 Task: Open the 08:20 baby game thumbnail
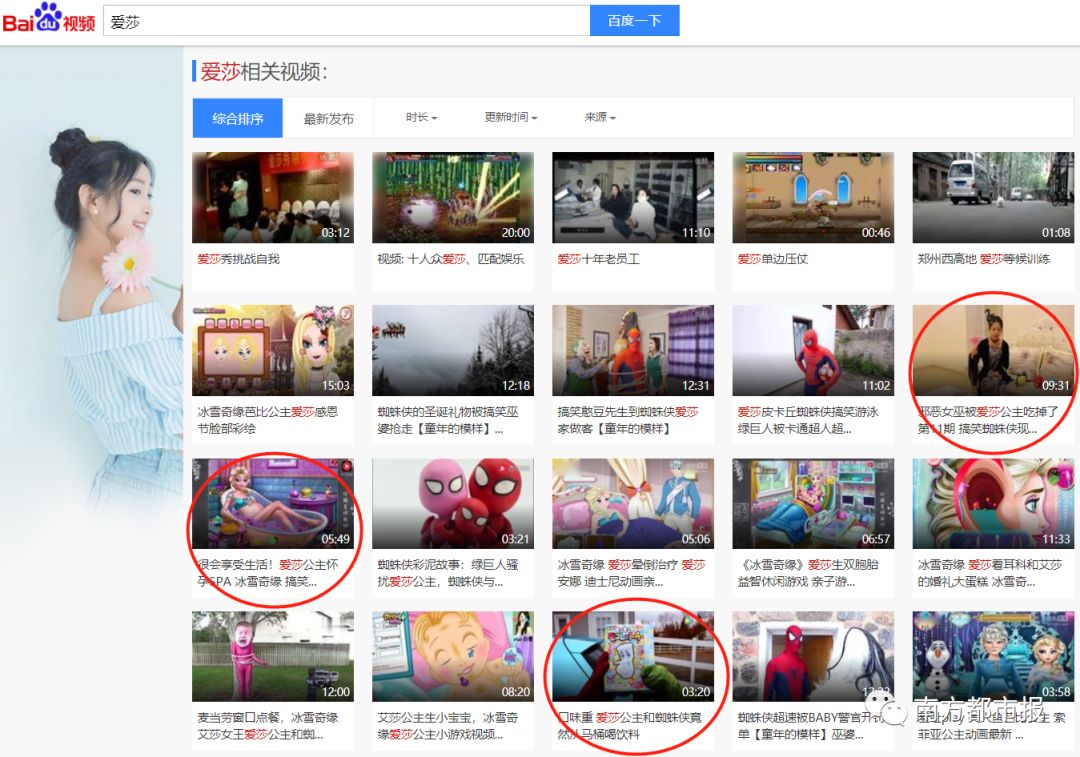click(453, 656)
